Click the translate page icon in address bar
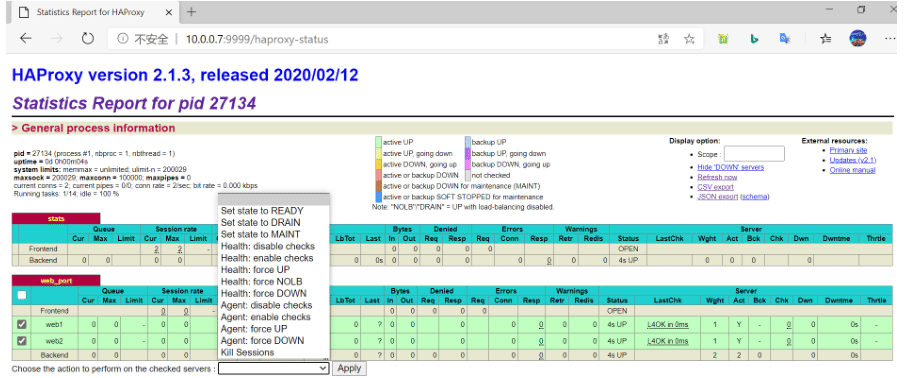This screenshot has height=378, width=909. [x=664, y=39]
